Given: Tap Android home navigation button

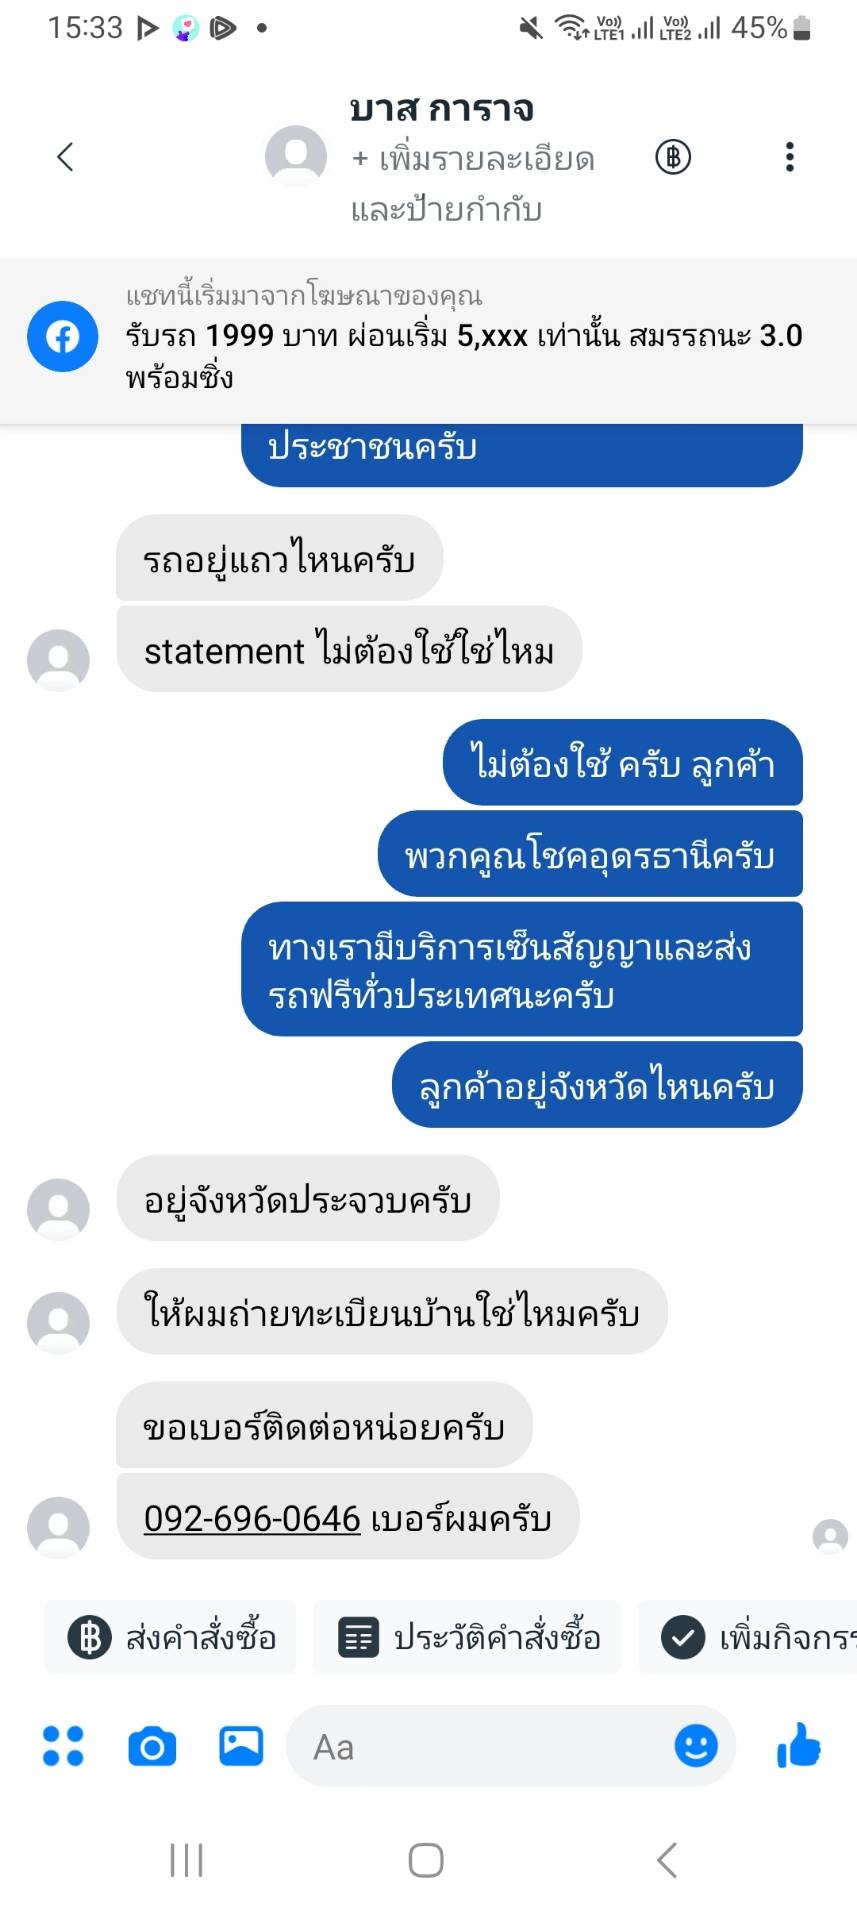Looking at the screenshot, I should coord(427,1860).
